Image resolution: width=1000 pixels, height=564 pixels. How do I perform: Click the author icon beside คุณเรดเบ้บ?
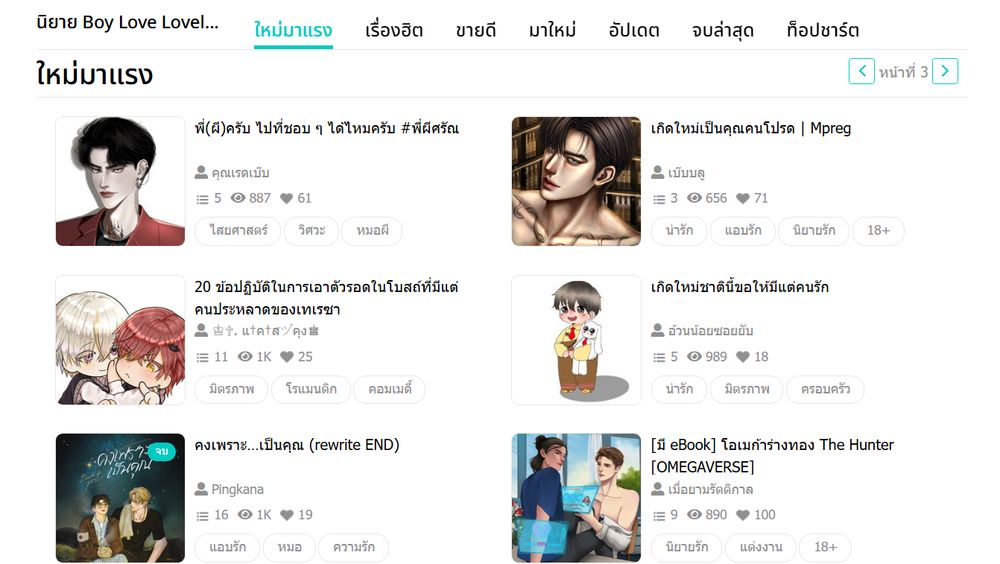pyautogui.click(x=201, y=172)
